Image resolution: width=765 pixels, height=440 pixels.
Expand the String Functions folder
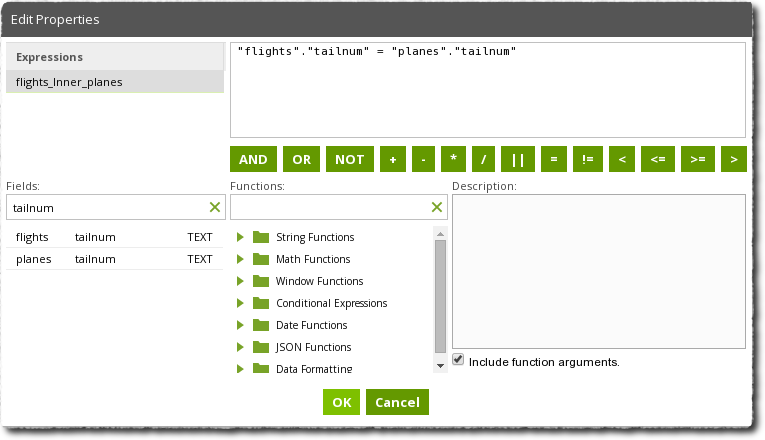pos(240,237)
